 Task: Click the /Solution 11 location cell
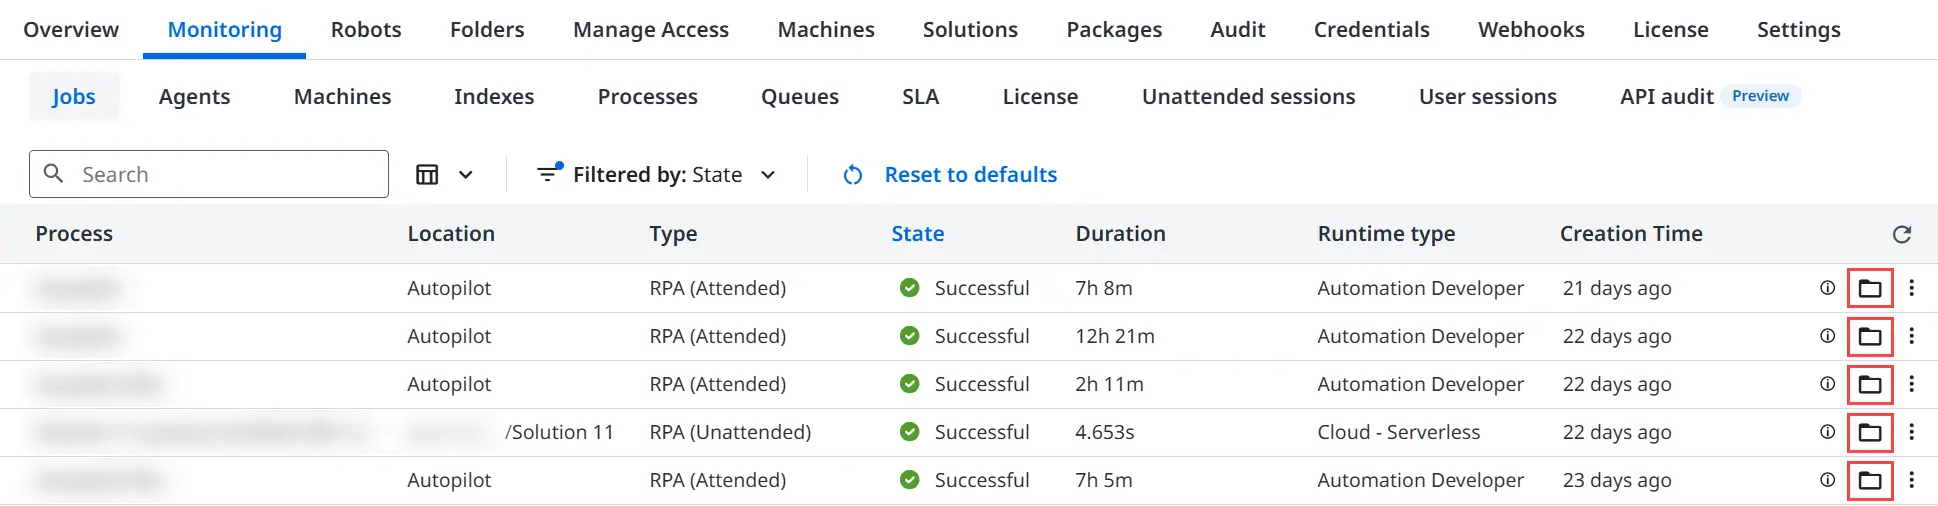tap(559, 432)
